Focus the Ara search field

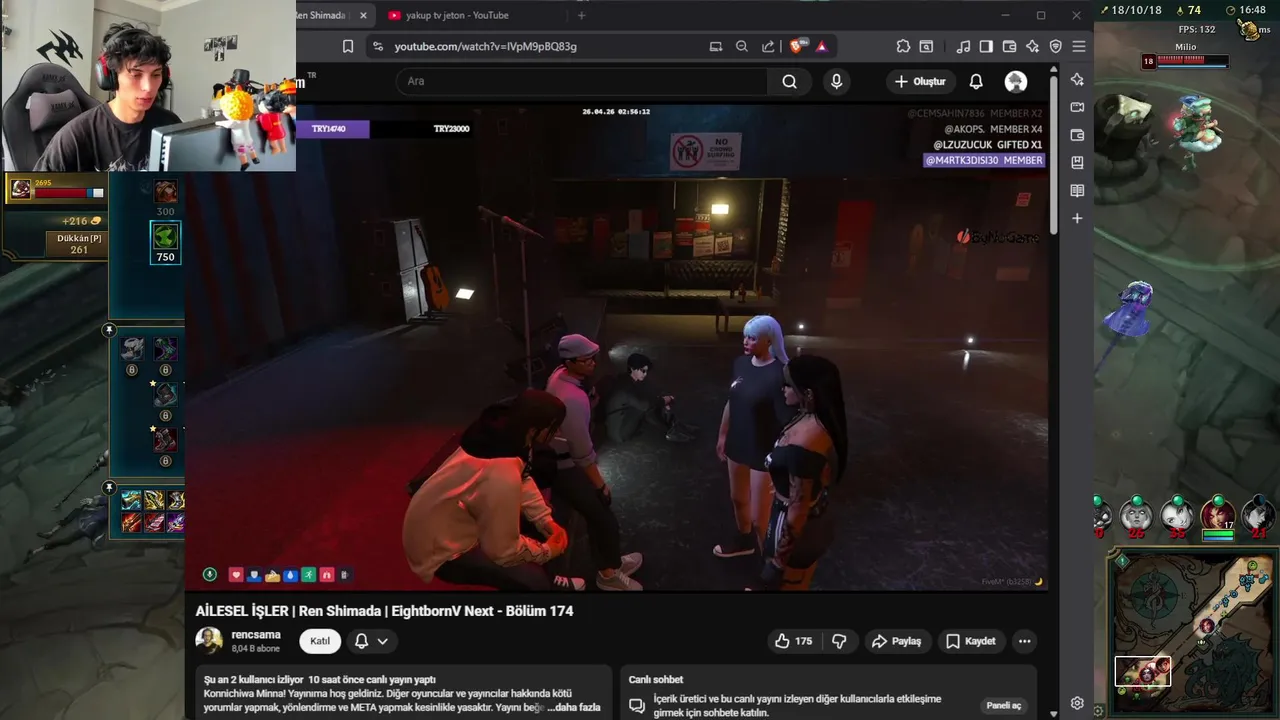(582, 82)
